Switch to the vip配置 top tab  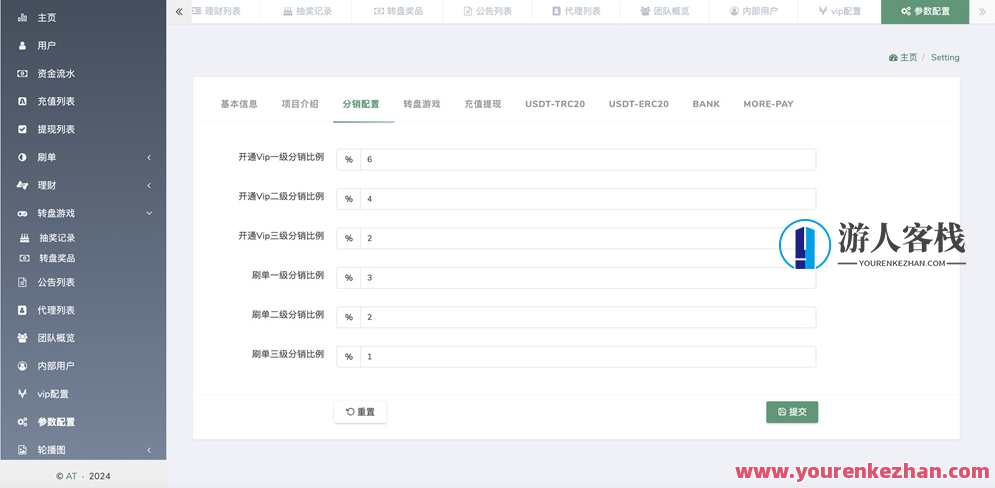(840, 11)
